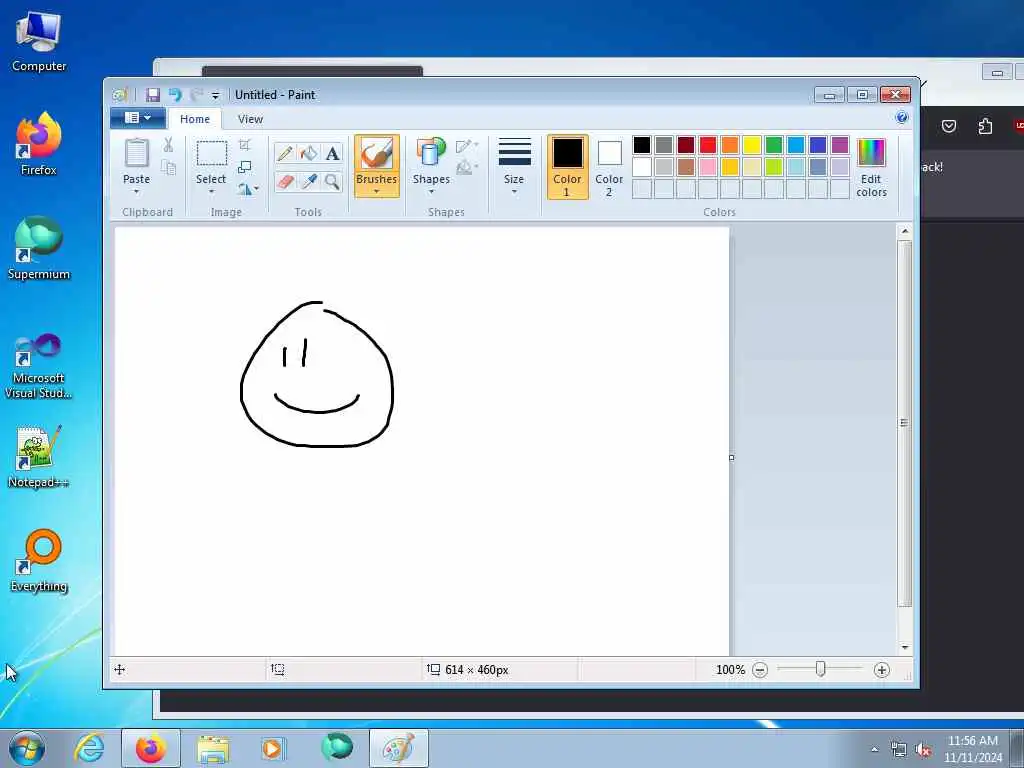Click the zoom slider handle
The height and width of the screenshot is (768, 1024).
(x=820, y=669)
